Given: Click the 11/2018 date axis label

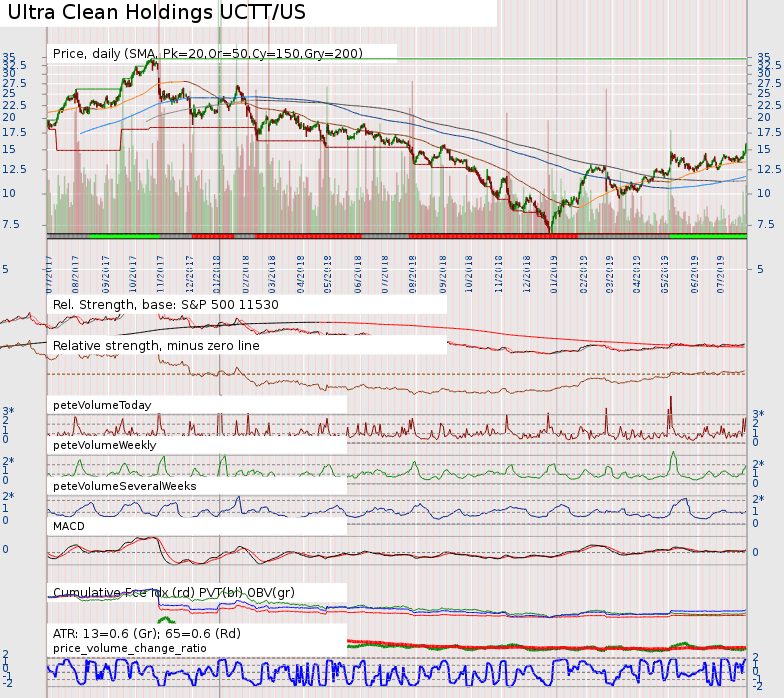Looking at the screenshot, I should pos(498,274).
